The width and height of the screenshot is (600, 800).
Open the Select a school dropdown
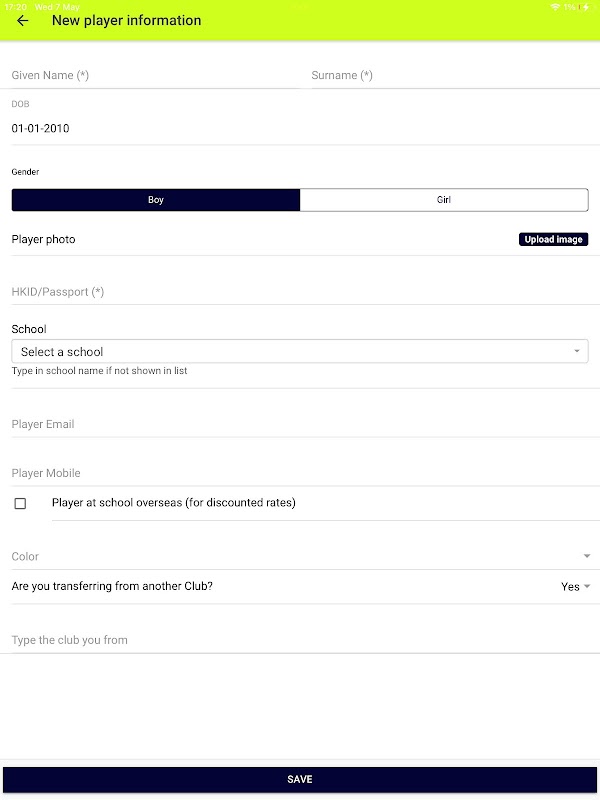[299, 352]
